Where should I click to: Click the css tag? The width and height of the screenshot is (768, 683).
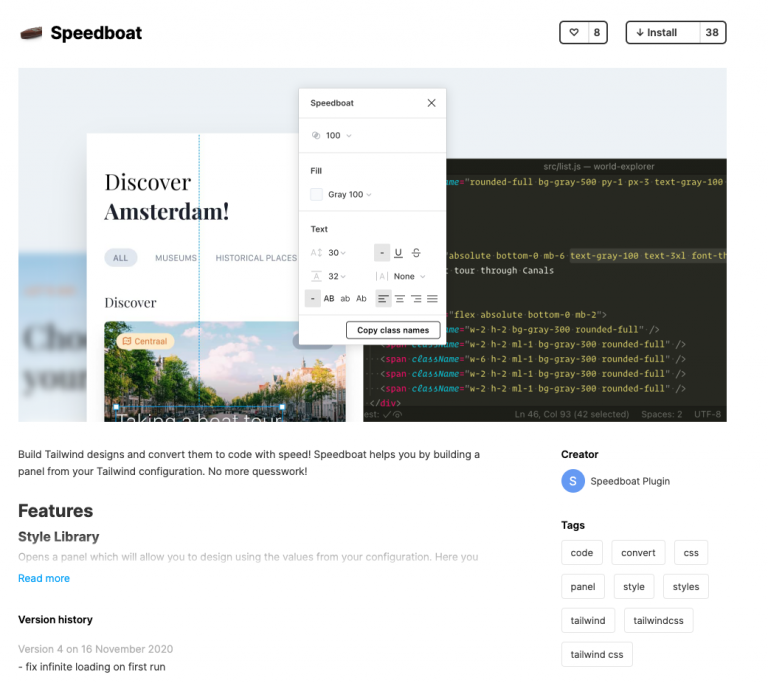(691, 553)
